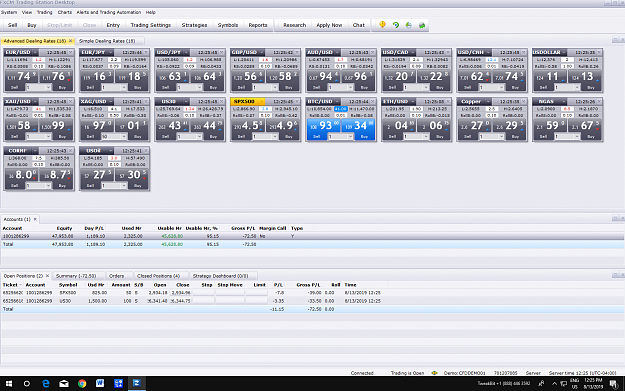Click Buy on the highlighted BTC/USD tile
The height and width of the screenshot is (391, 625).
pos(364,136)
